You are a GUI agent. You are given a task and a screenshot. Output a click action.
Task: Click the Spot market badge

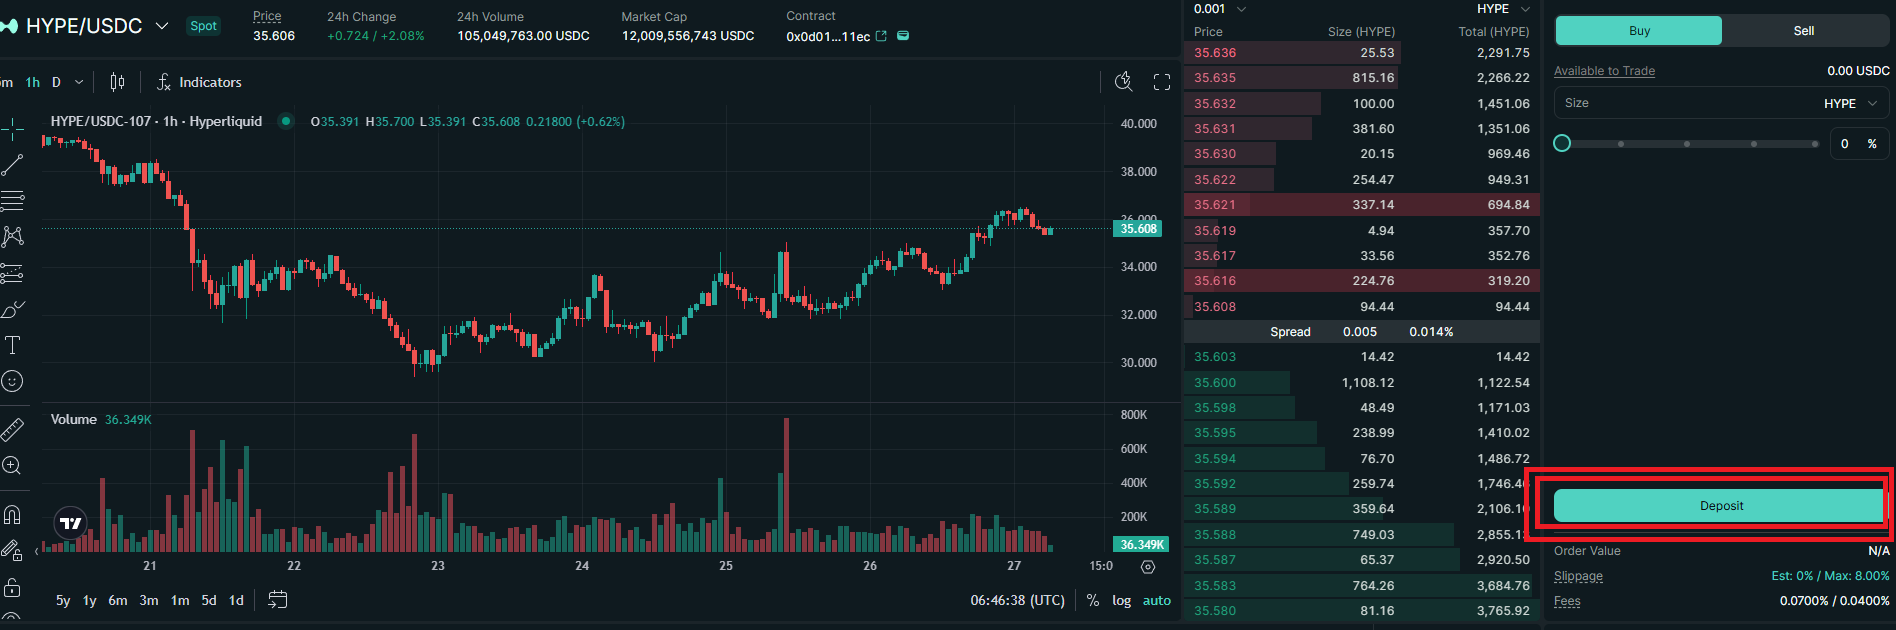tap(203, 26)
